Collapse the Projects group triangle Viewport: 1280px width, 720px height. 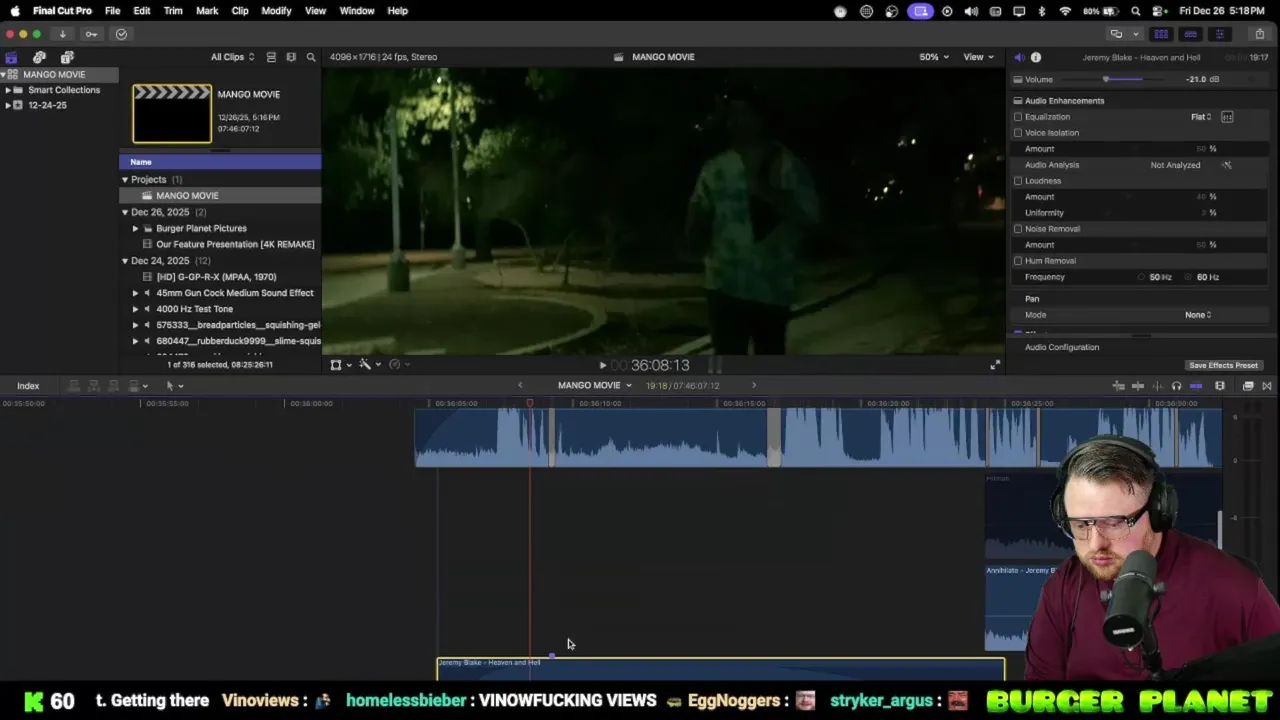(125, 180)
